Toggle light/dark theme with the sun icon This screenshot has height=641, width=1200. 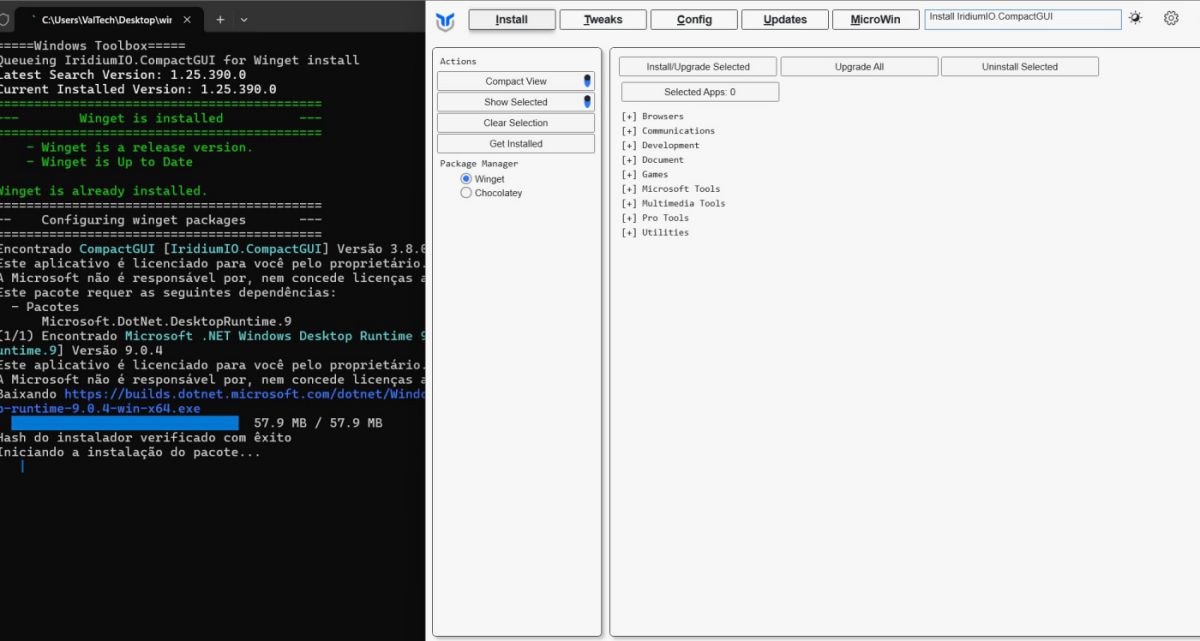click(1135, 18)
